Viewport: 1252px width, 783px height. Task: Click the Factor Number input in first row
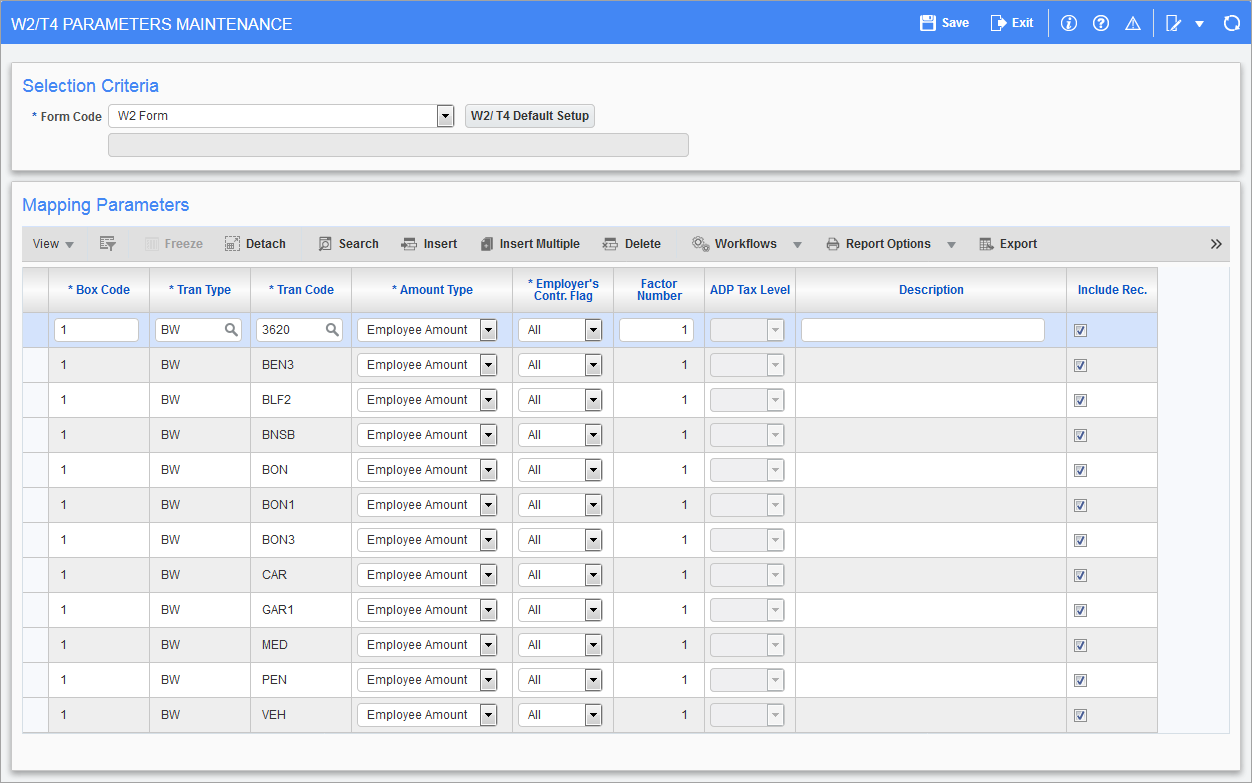[656, 330]
